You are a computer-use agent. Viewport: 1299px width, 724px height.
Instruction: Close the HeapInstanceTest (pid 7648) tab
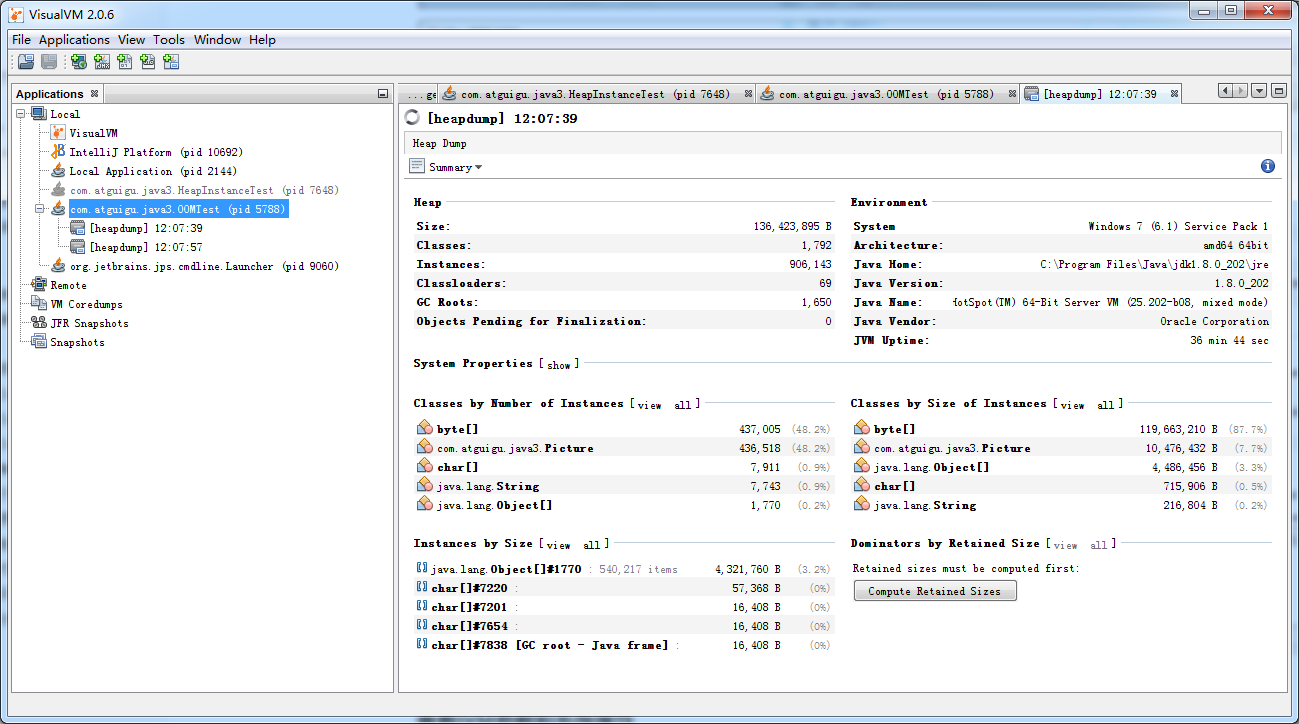point(747,94)
